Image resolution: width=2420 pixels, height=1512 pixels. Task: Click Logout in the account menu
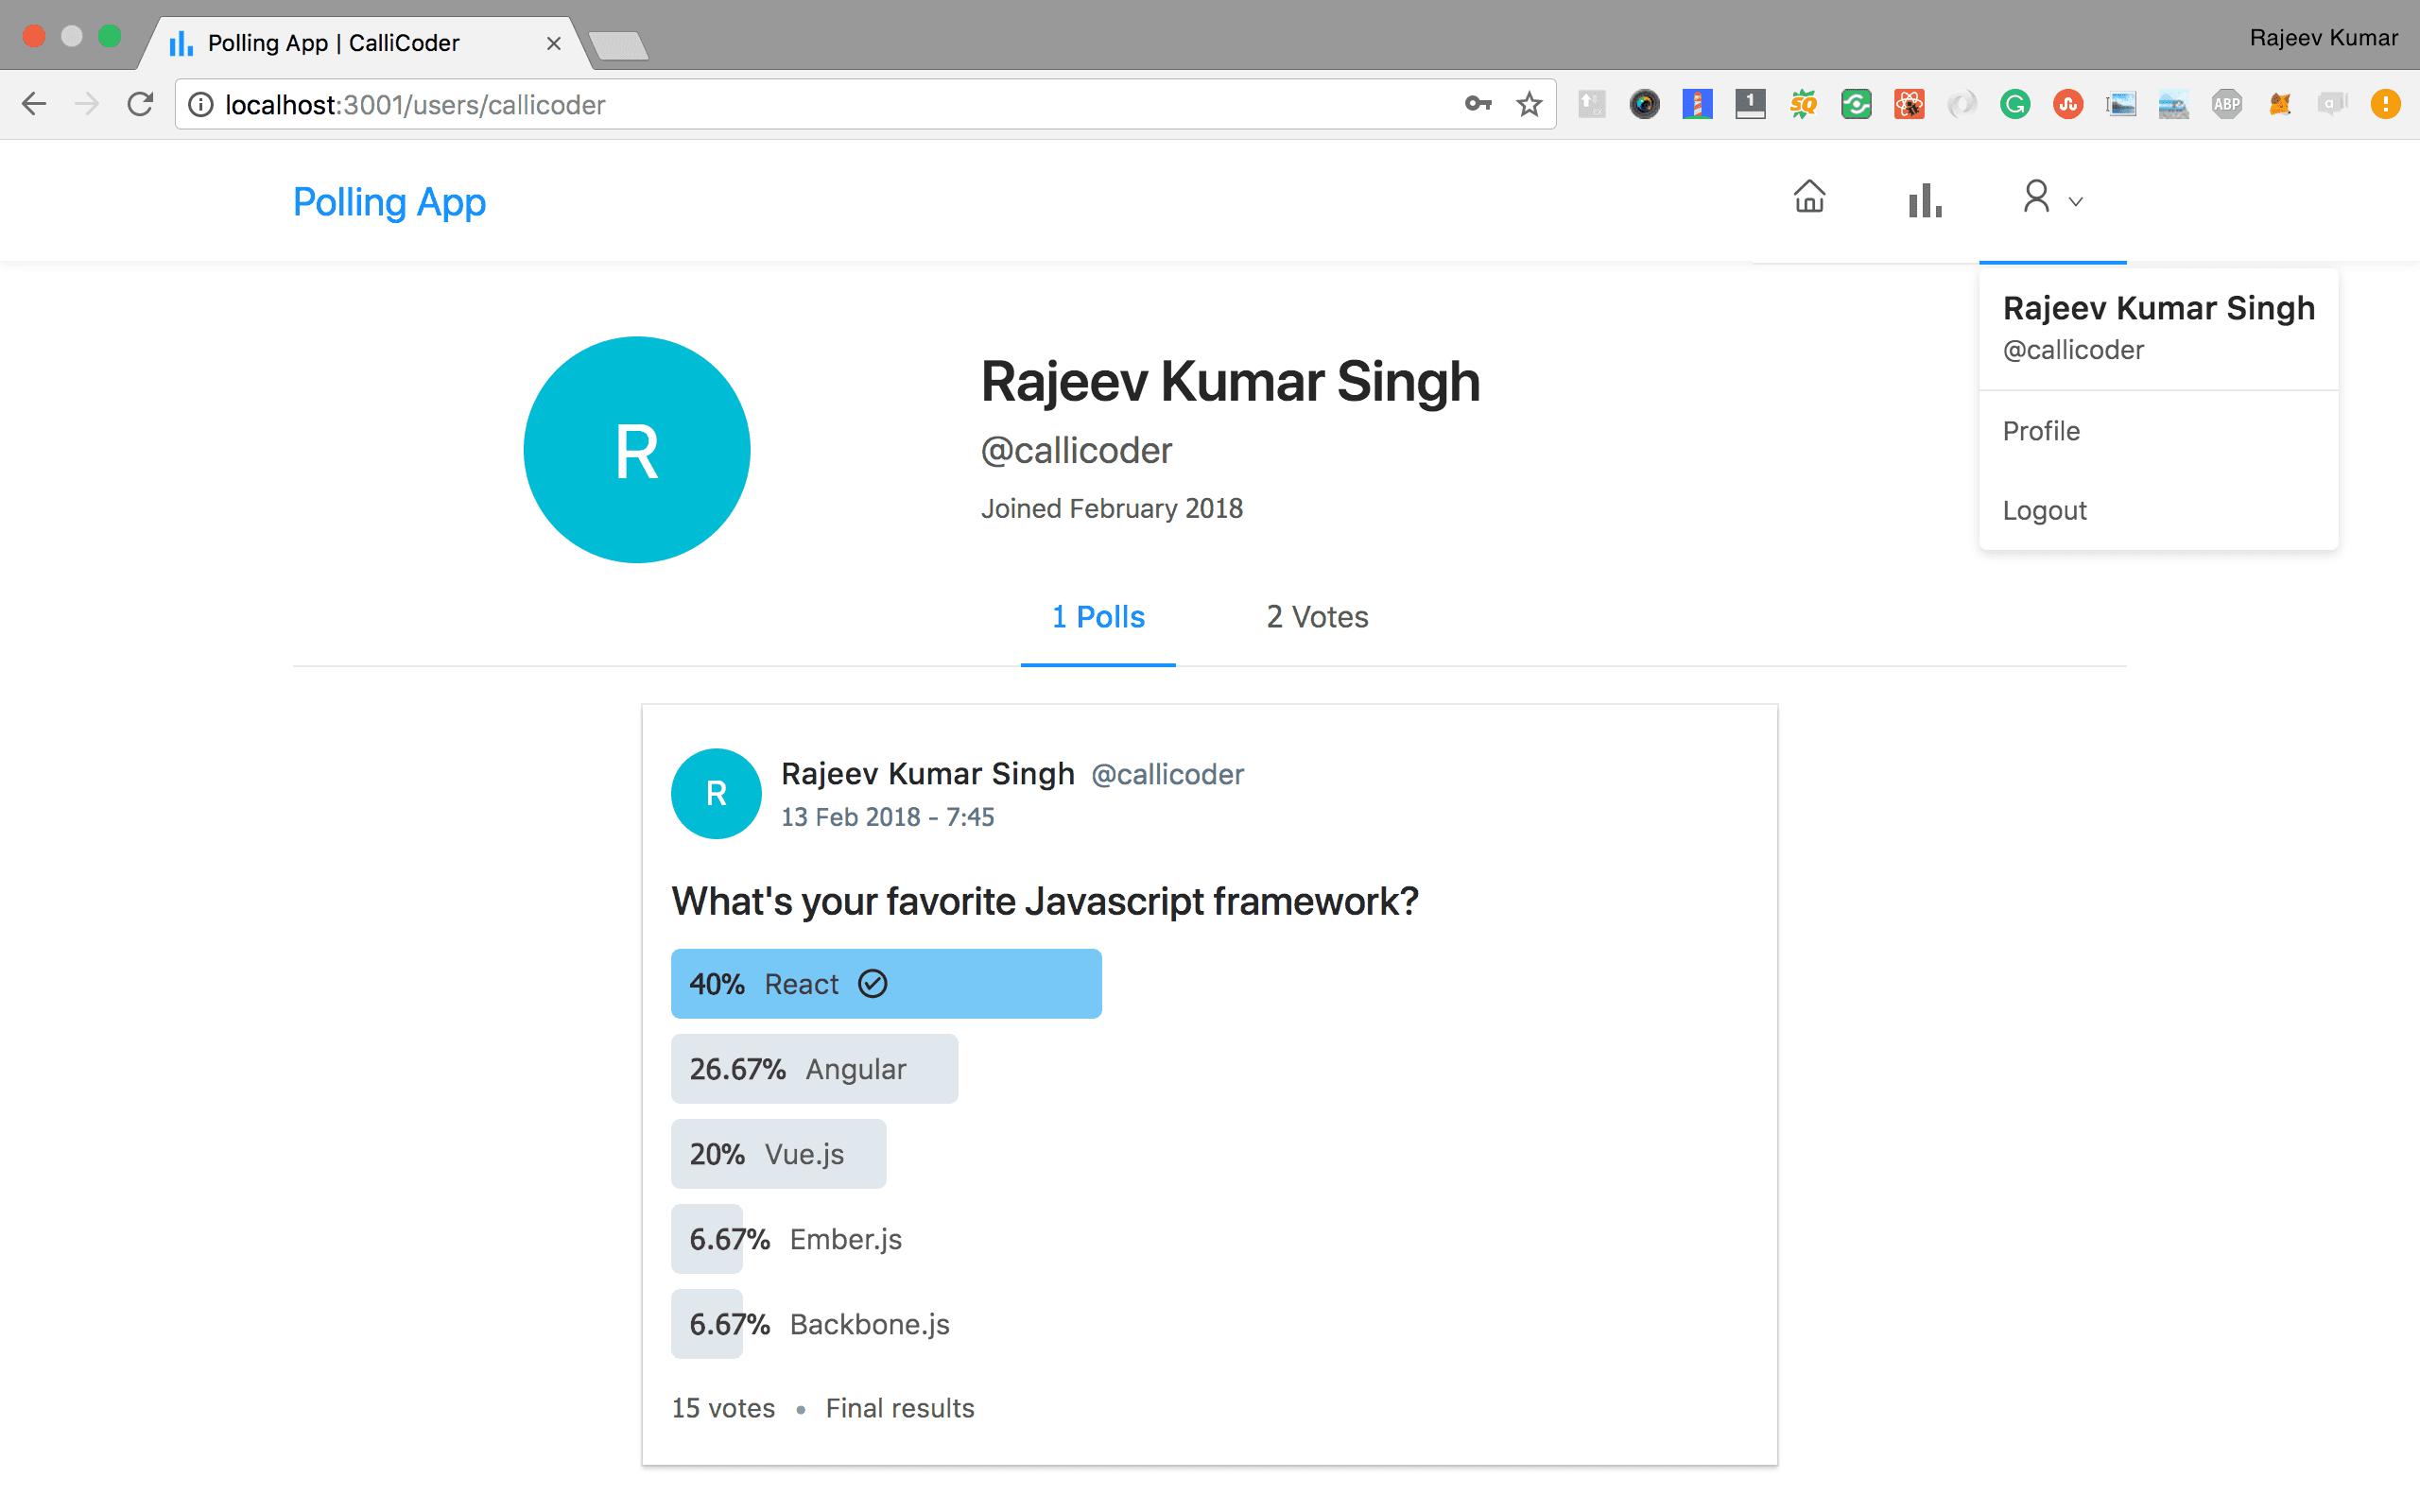2044,510
